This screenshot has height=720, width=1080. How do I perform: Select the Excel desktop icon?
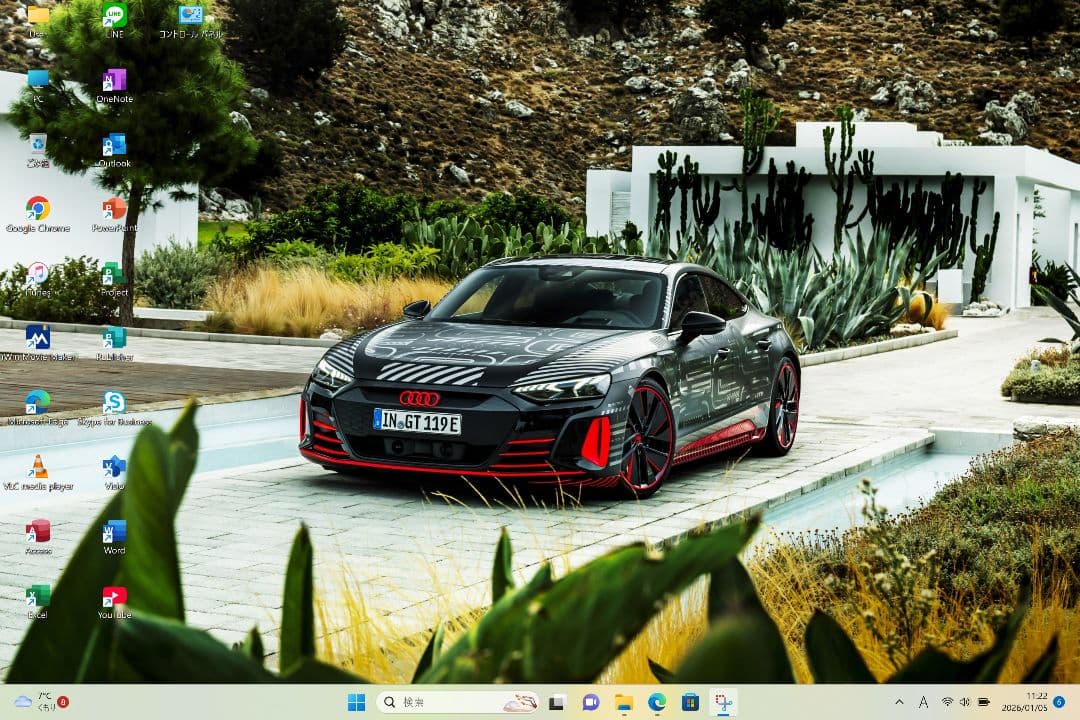(38, 596)
